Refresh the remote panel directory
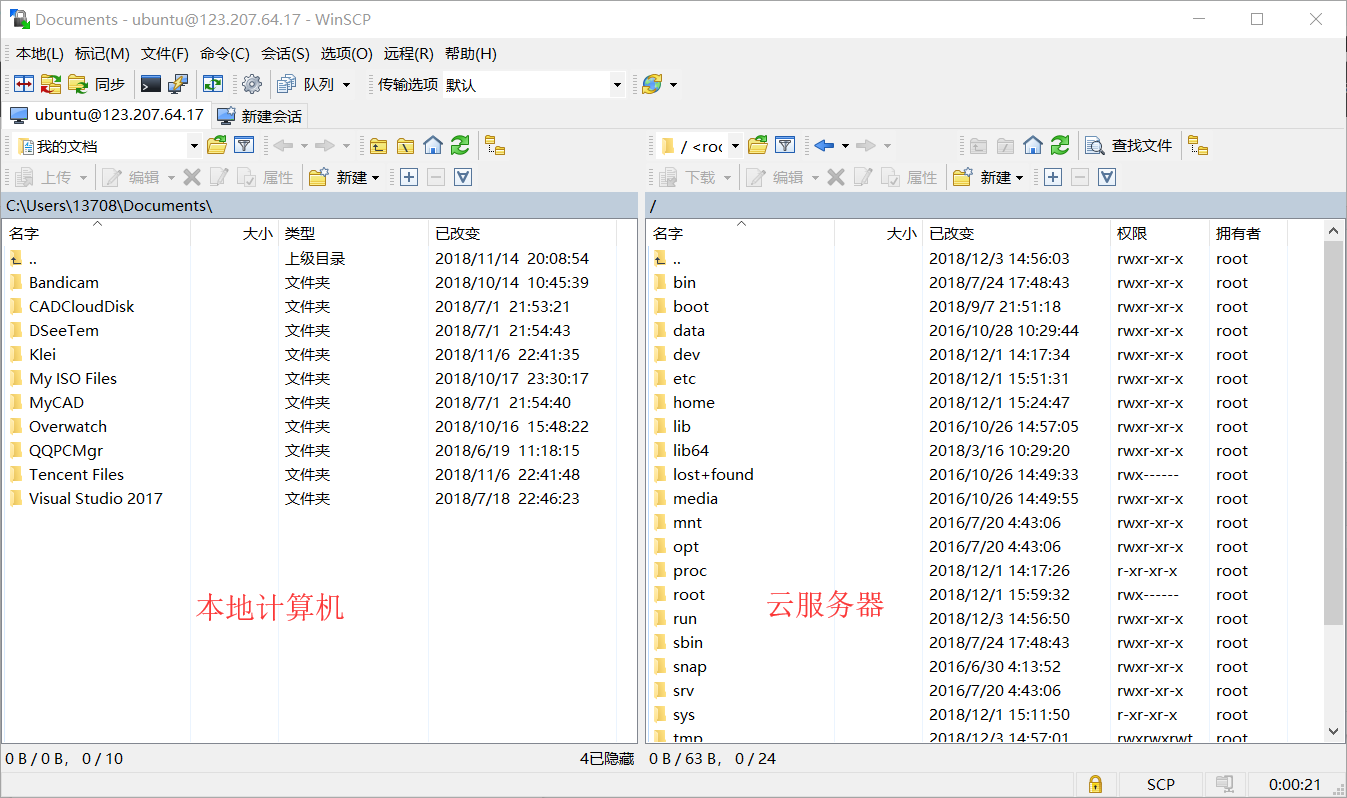Screen dimensions: 1347x798 (1060, 146)
